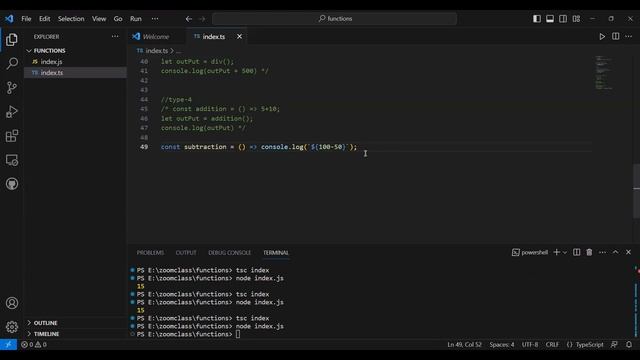Go to line via Ln 49, Col 52
Image resolution: width=640 pixels, height=360 pixels.
pyautogui.click(x=464, y=344)
